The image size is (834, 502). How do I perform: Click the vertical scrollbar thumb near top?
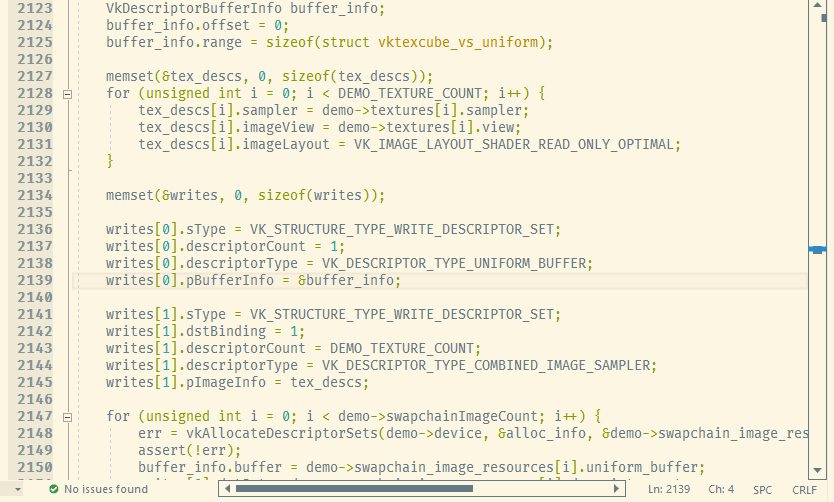[825, 17]
